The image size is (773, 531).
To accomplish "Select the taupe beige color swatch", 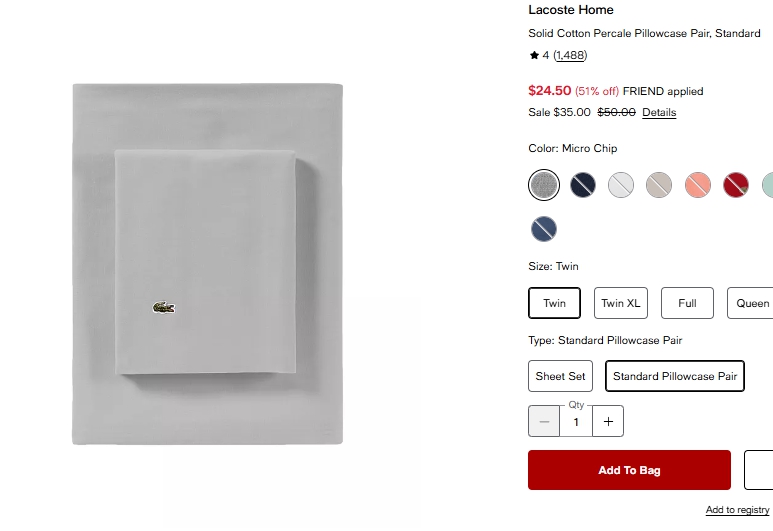I will (x=659, y=185).
